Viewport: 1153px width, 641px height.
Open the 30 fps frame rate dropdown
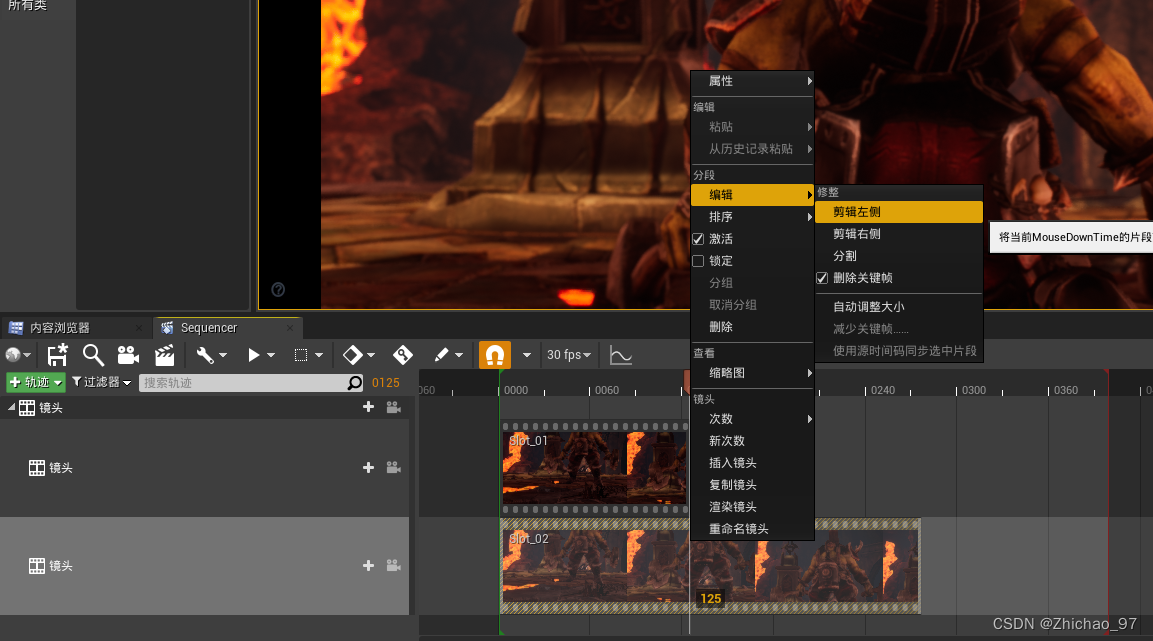[x=568, y=355]
